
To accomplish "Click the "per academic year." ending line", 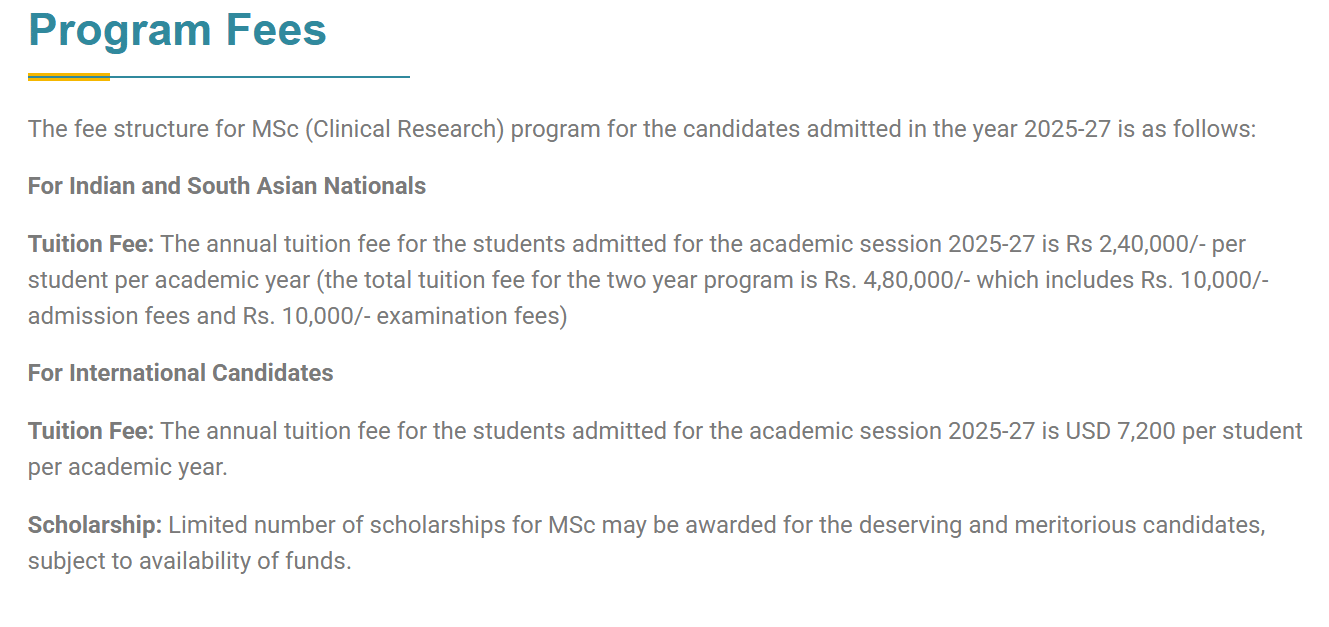I will [x=128, y=467].
